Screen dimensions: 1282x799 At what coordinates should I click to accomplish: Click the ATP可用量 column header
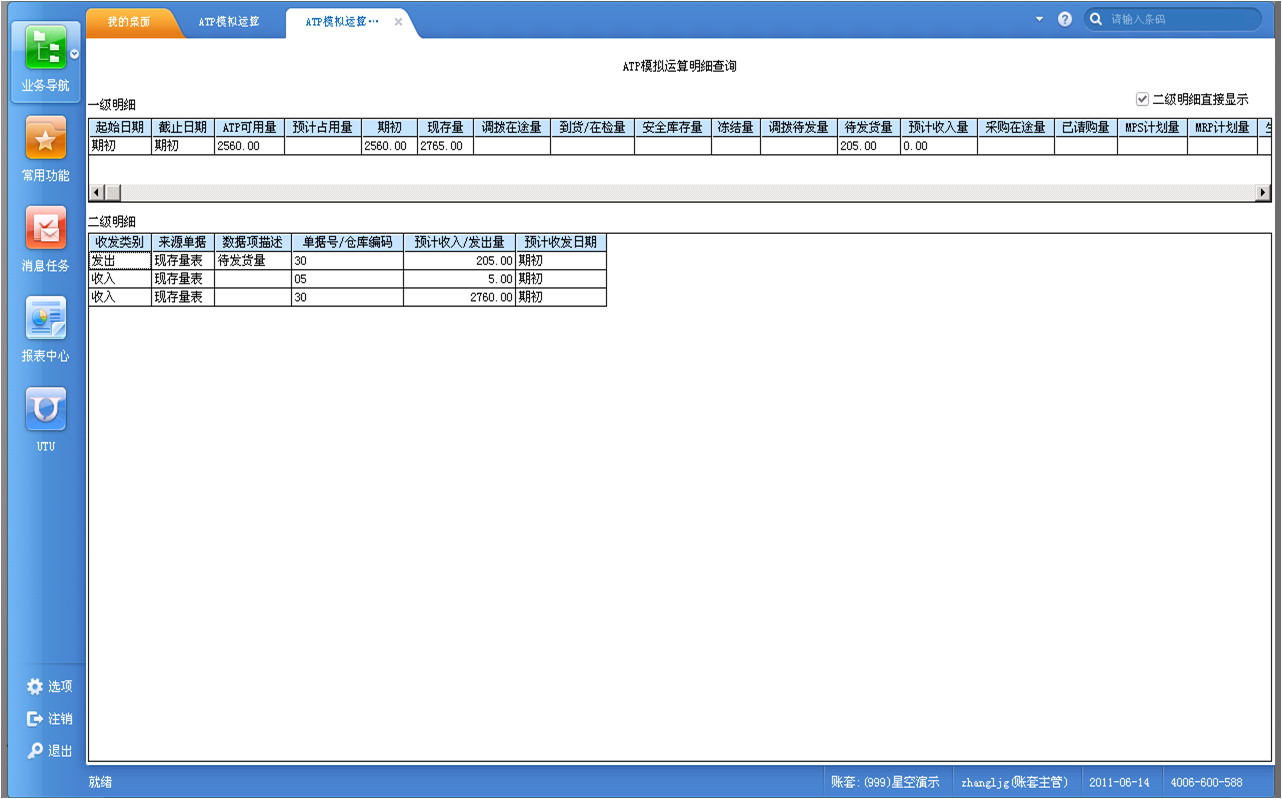[249, 128]
